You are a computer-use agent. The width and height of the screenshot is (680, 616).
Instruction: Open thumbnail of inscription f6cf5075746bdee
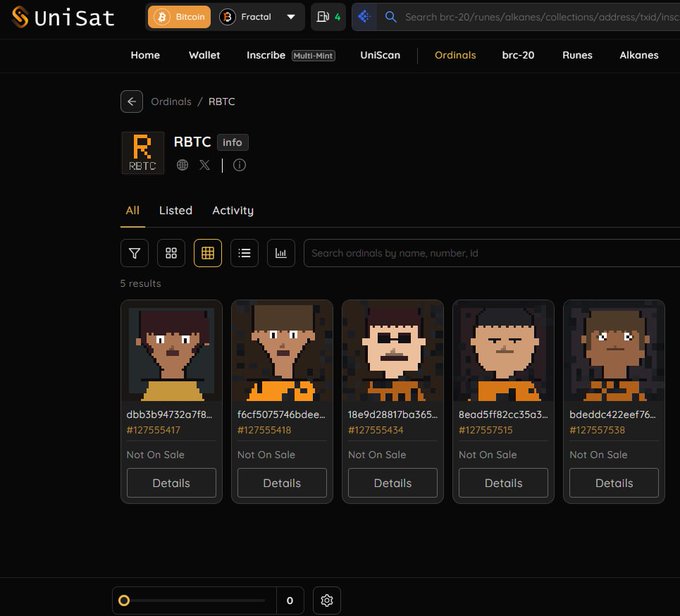[x=282, y=352]
